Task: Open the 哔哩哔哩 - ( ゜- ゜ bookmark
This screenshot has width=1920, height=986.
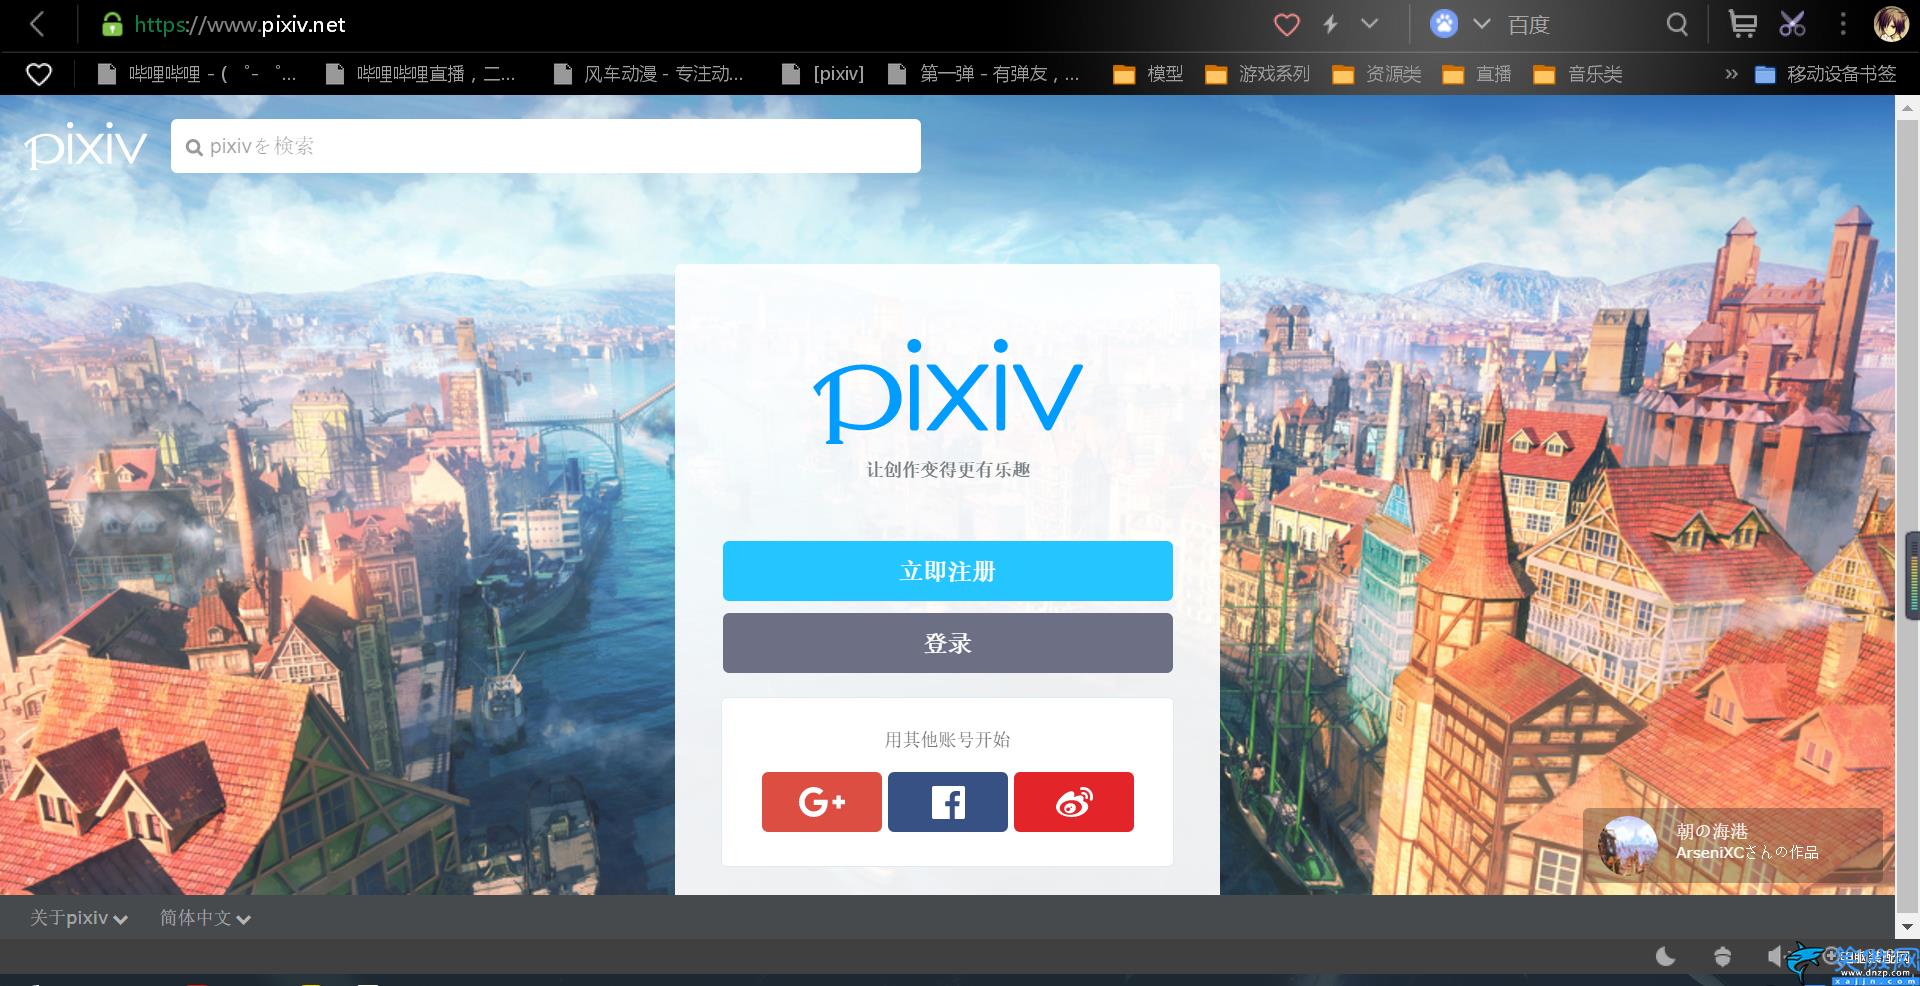Action: click(x=196, y=74)
